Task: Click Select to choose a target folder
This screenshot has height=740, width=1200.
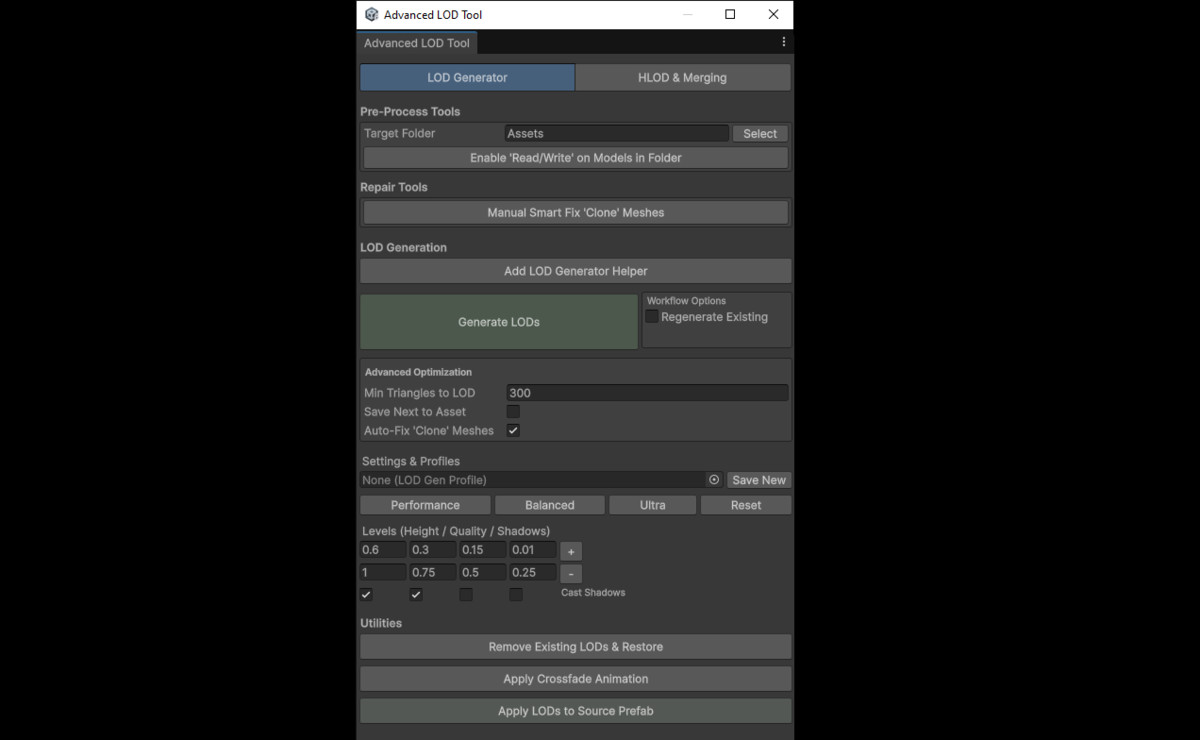Action: (759, 133)
